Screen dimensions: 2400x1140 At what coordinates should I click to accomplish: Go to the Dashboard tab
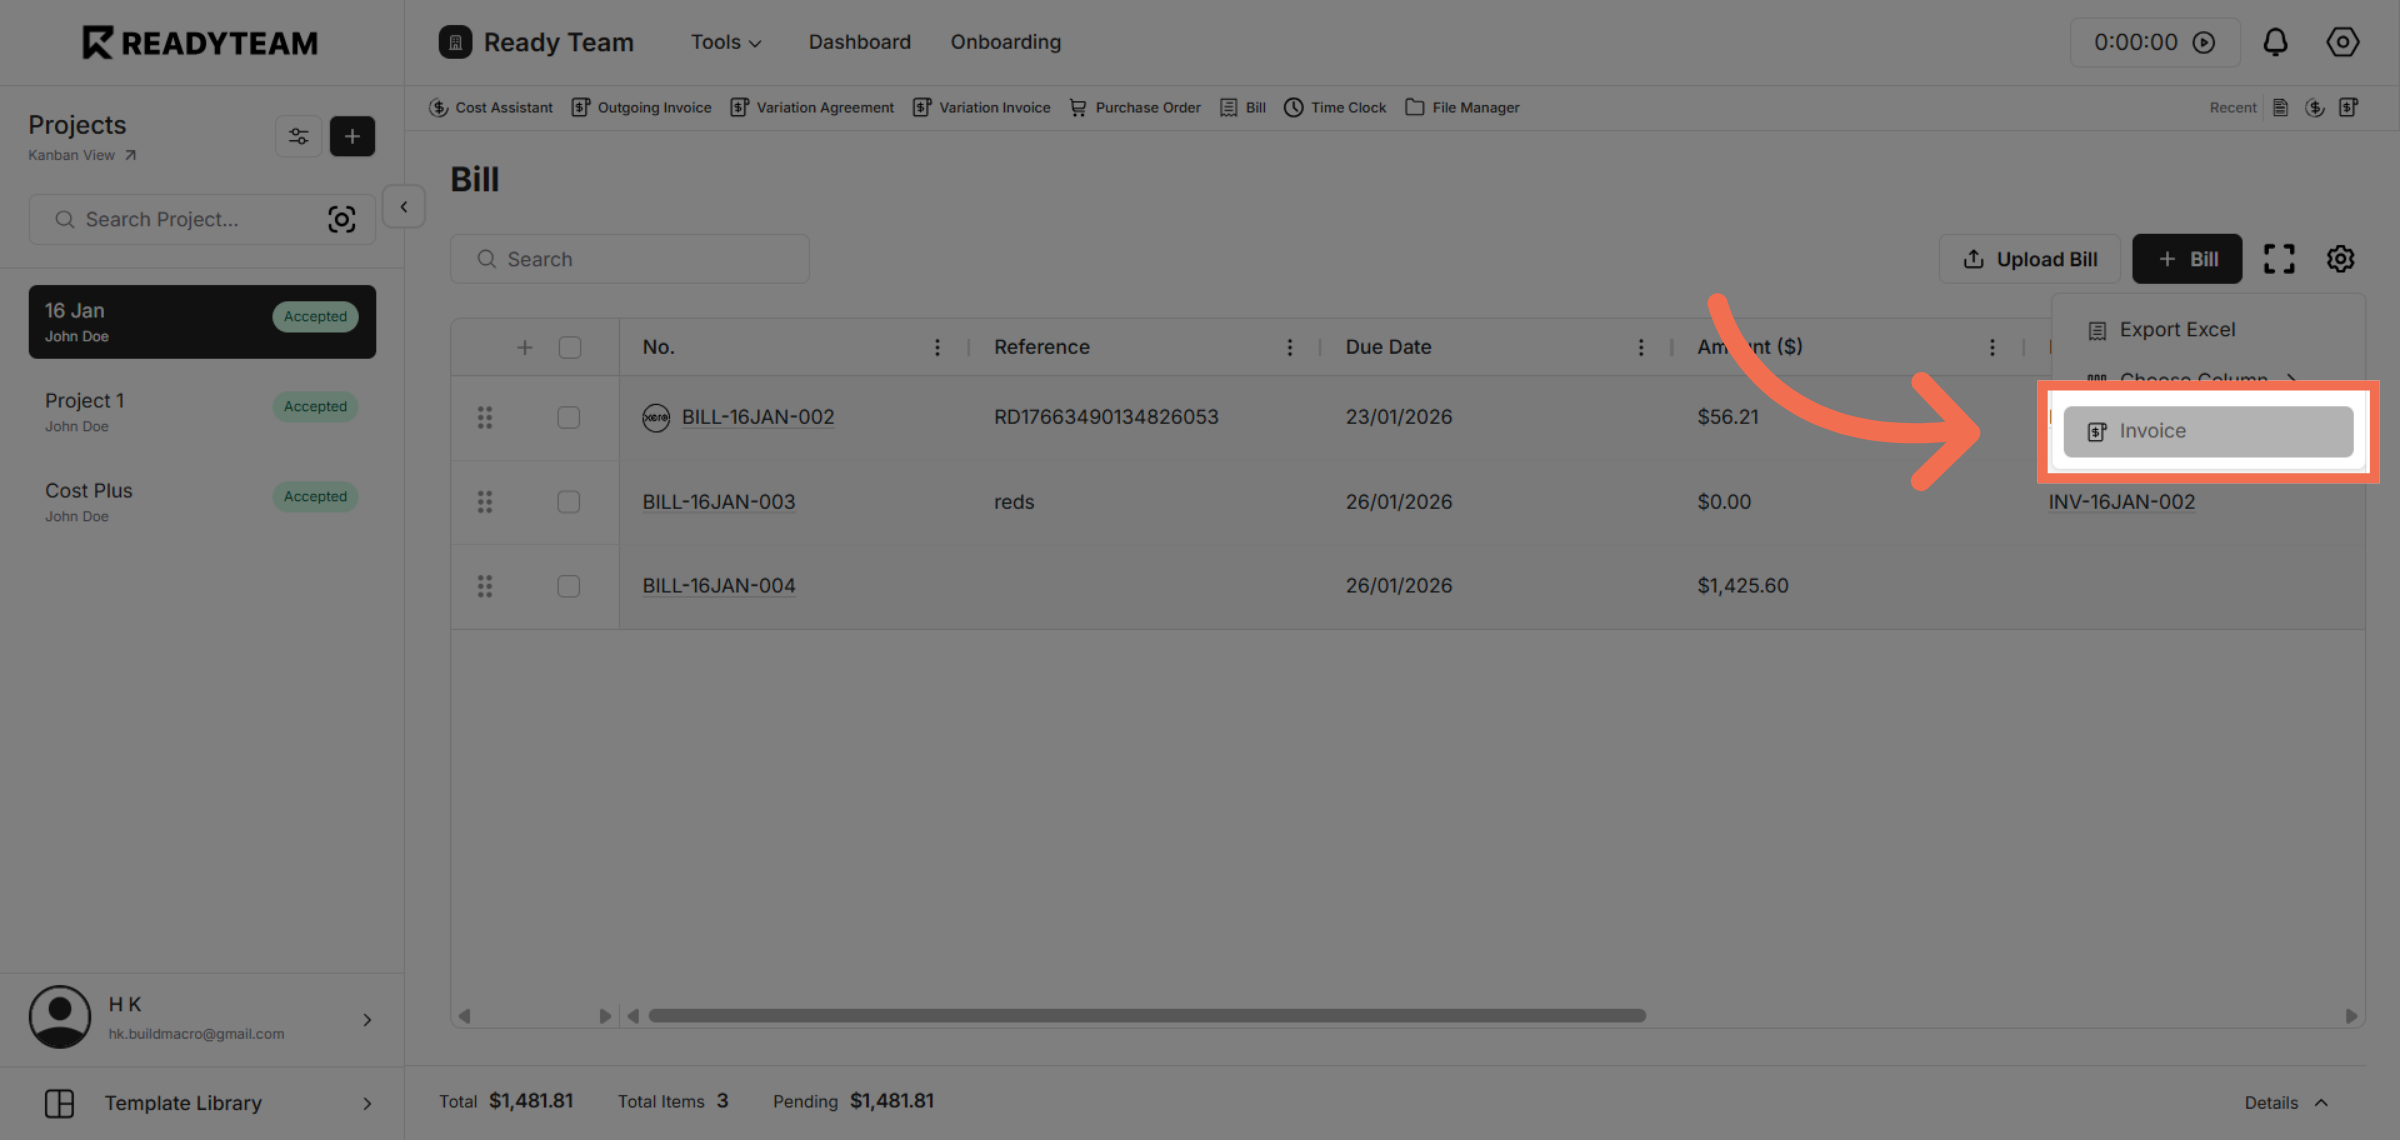pyautogui.click(x=858, y=42)
